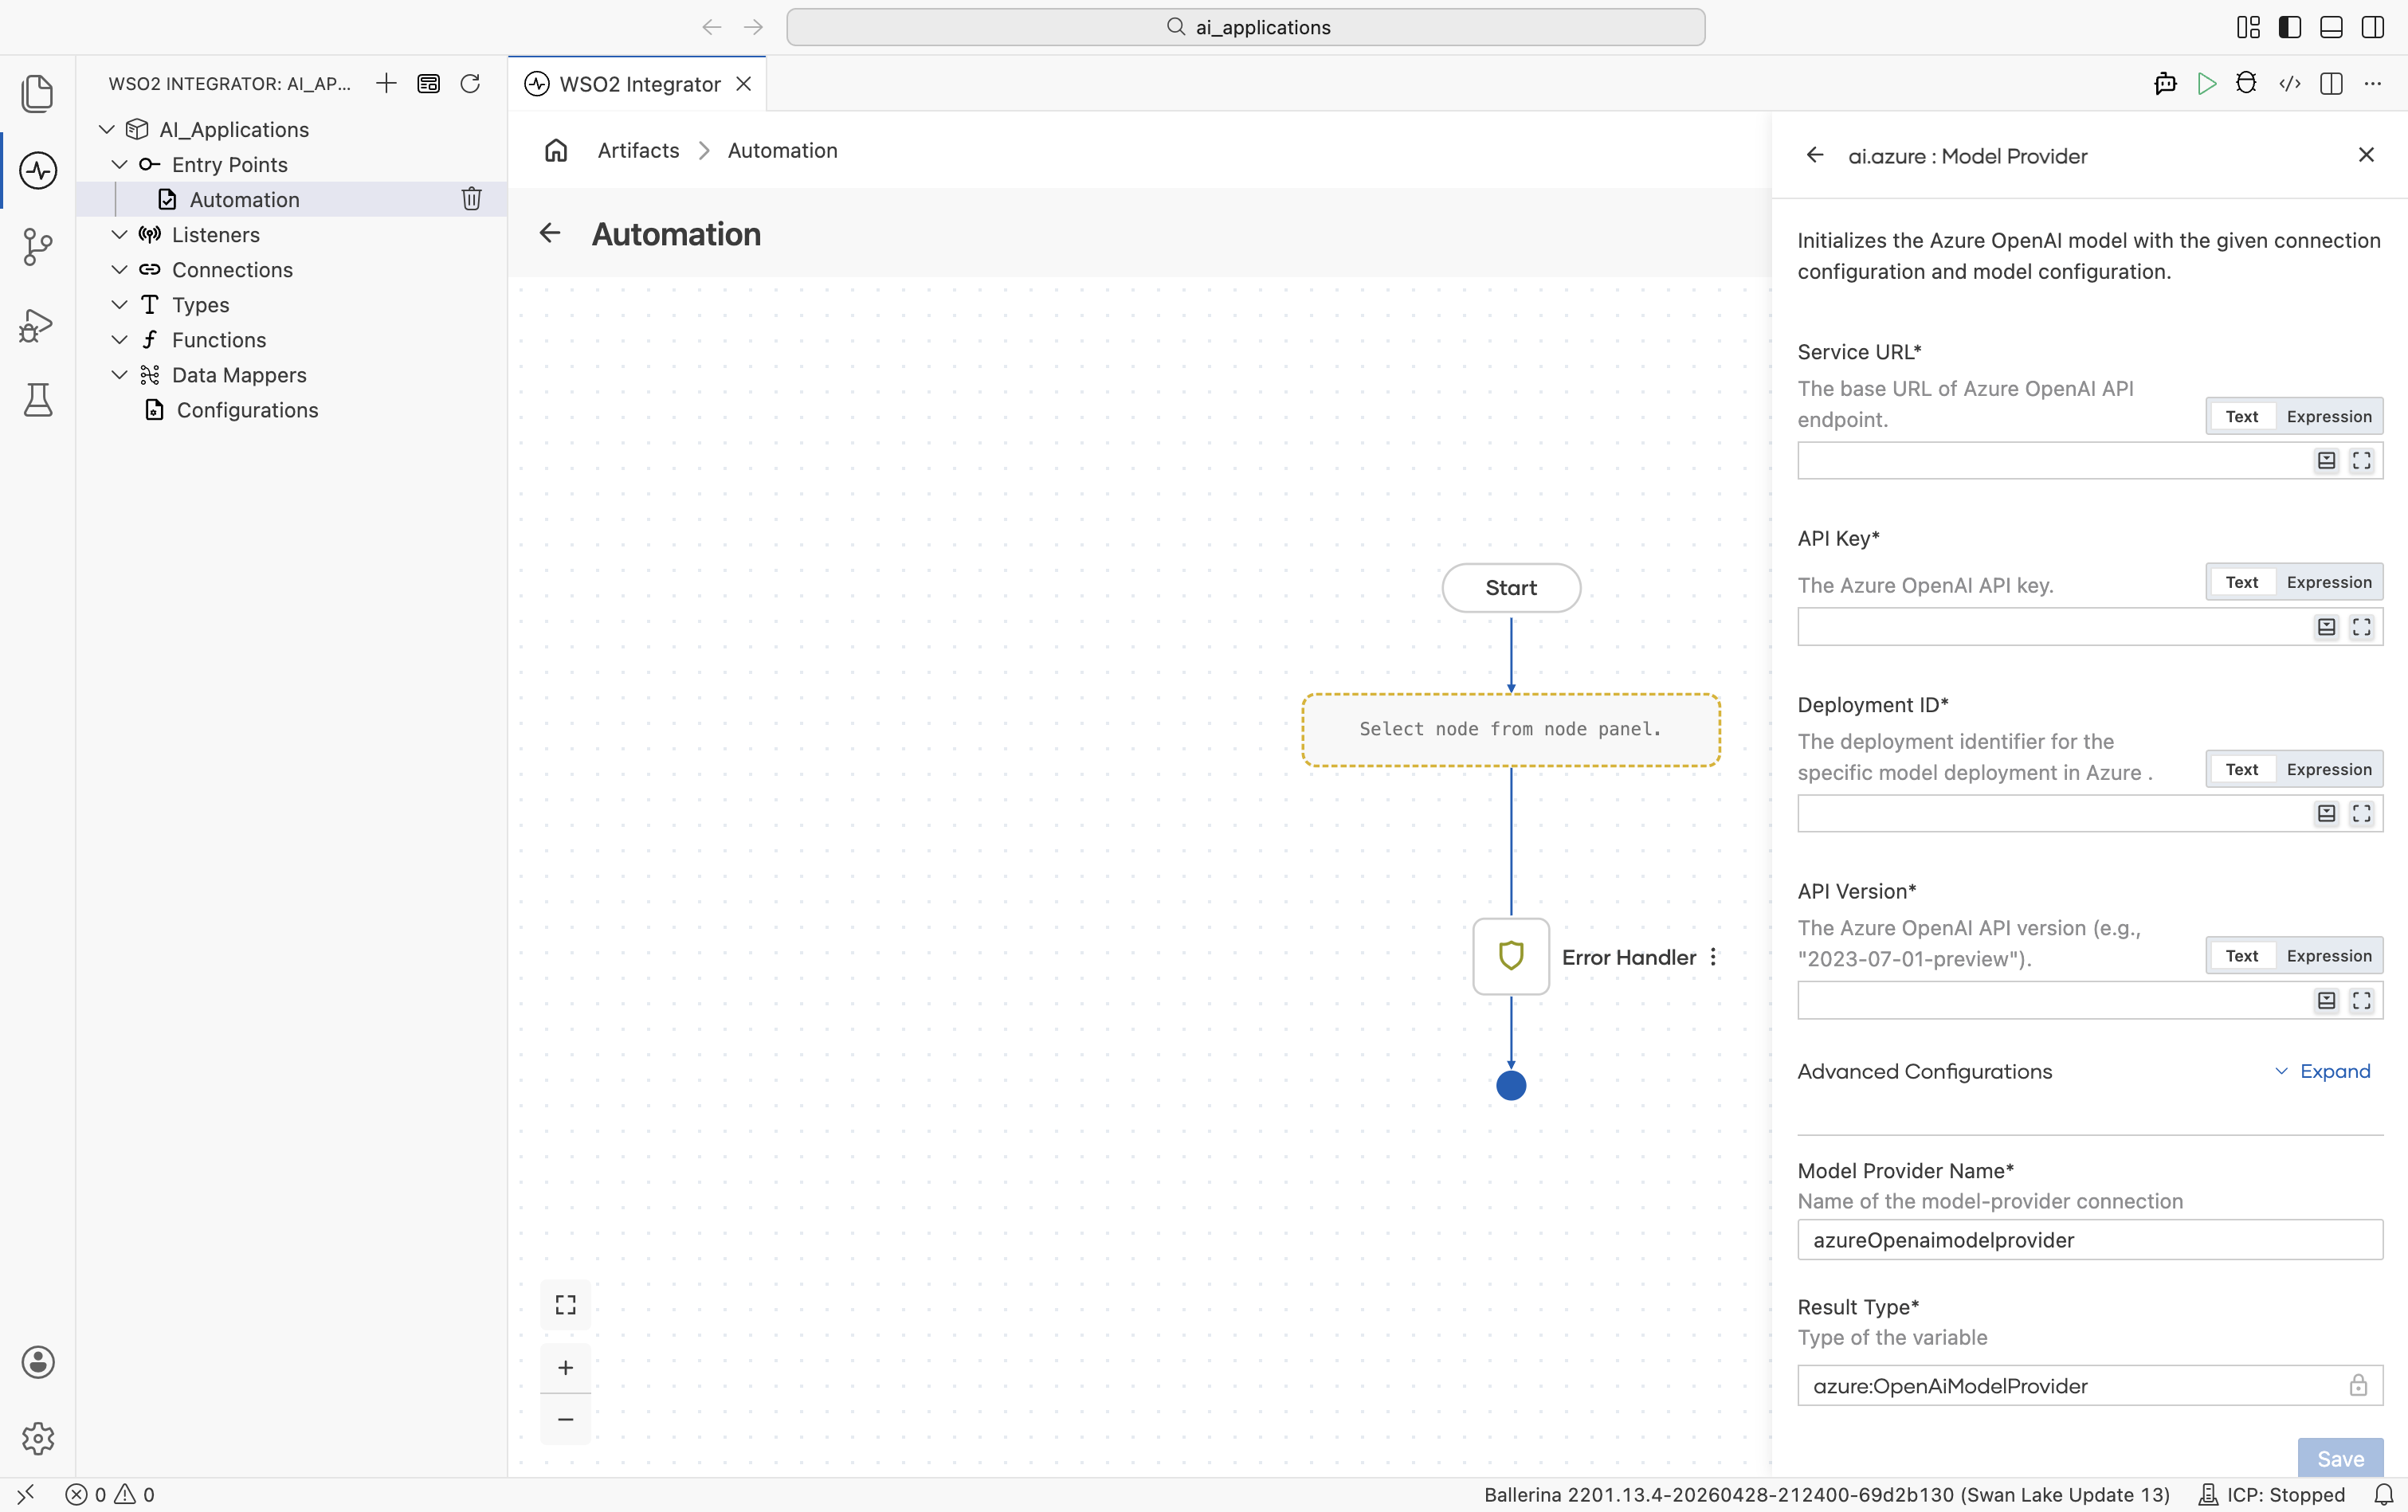The image size is (2408, 1512).
Task: Open ICP: Stopped status item
Action: click(2271, 1494)
